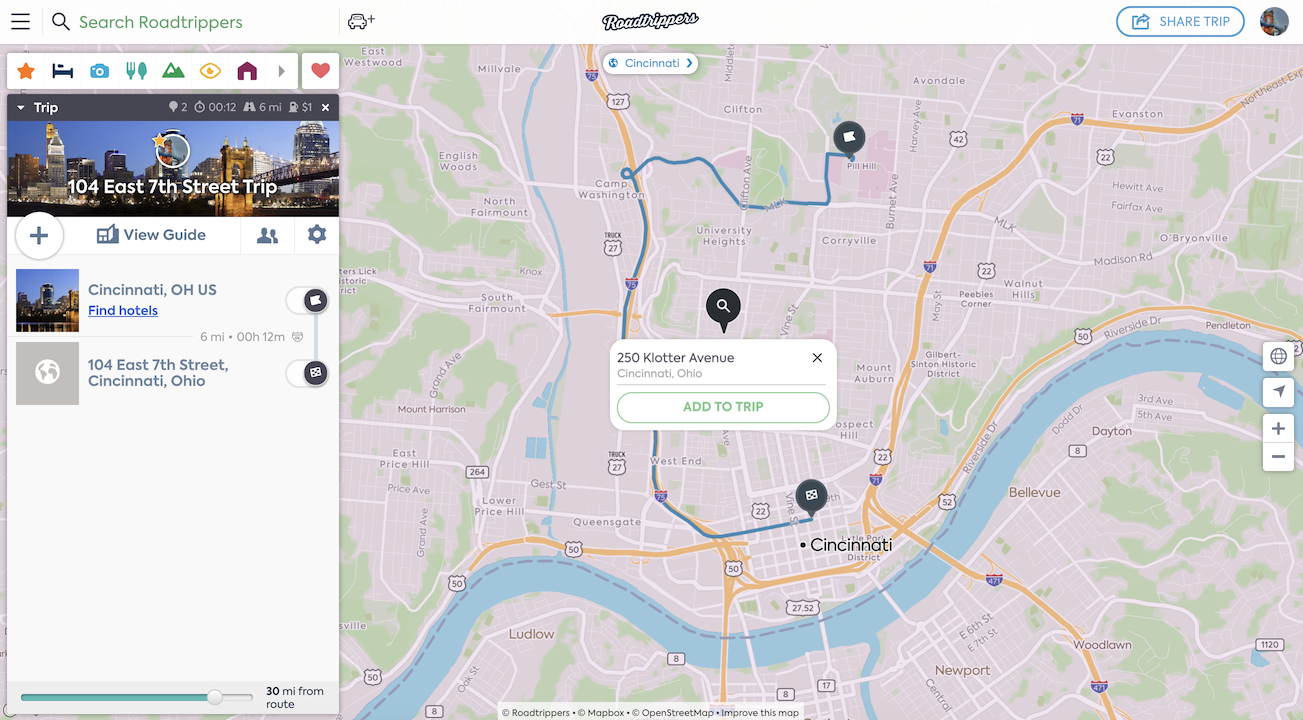This screenshot has height=720, width=1303.
Task: Click the checkered finish marker on map
Action: coord(811,496)
